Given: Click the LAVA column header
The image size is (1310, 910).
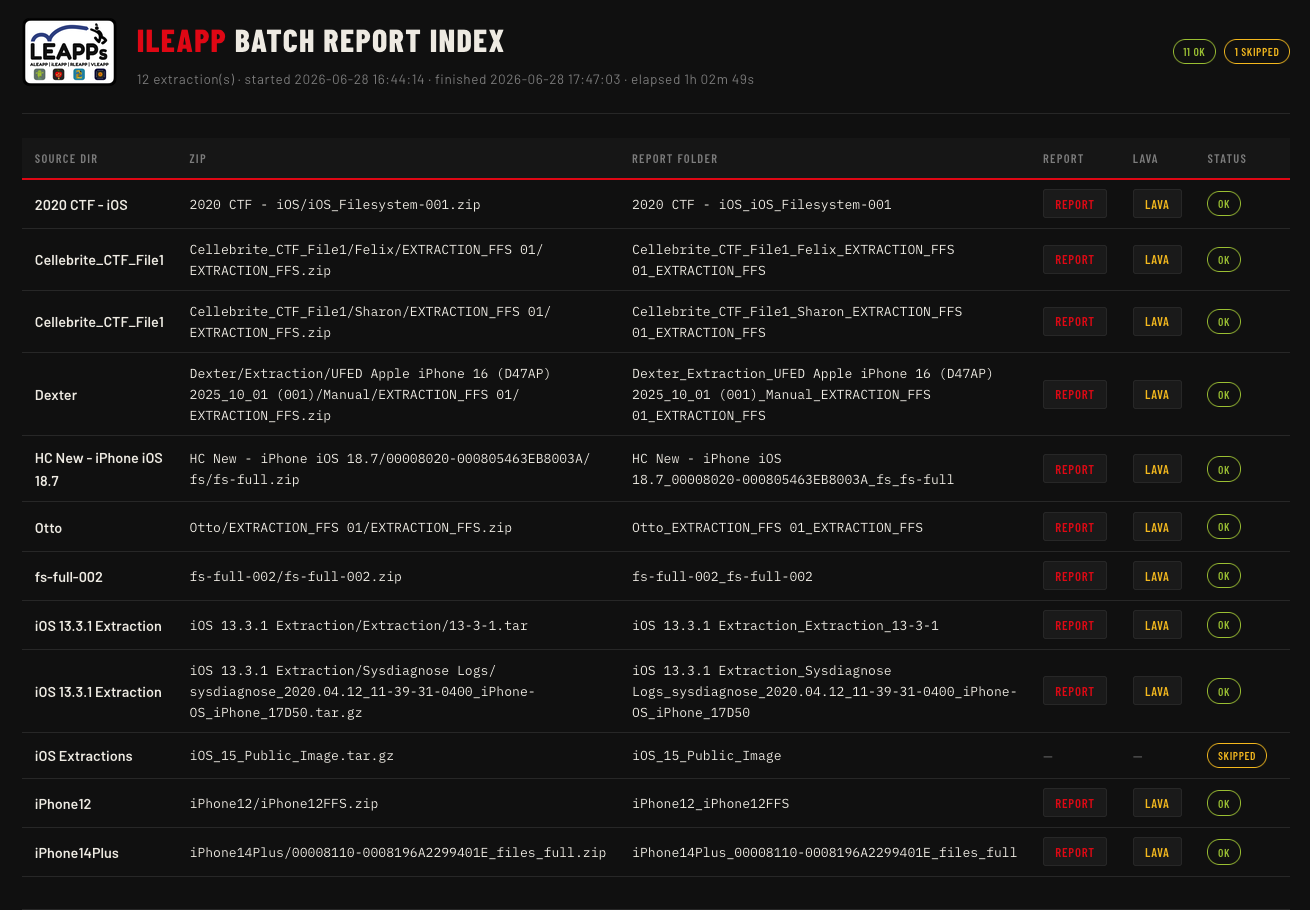Looking at the screenshot, I should pyautogui.click(x=1146, y=159).
